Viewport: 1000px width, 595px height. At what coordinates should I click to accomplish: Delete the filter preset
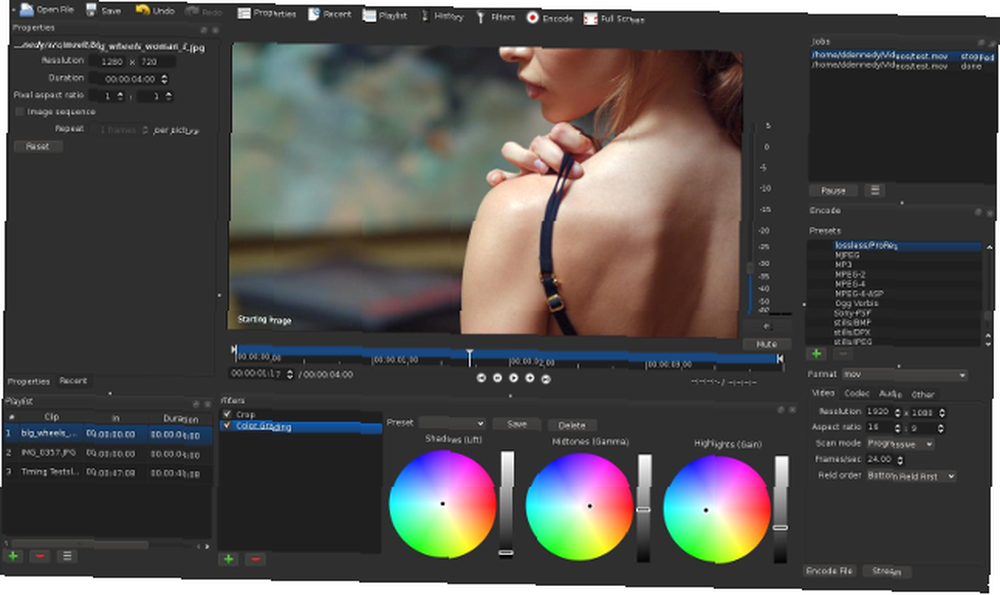coord(571,425)
